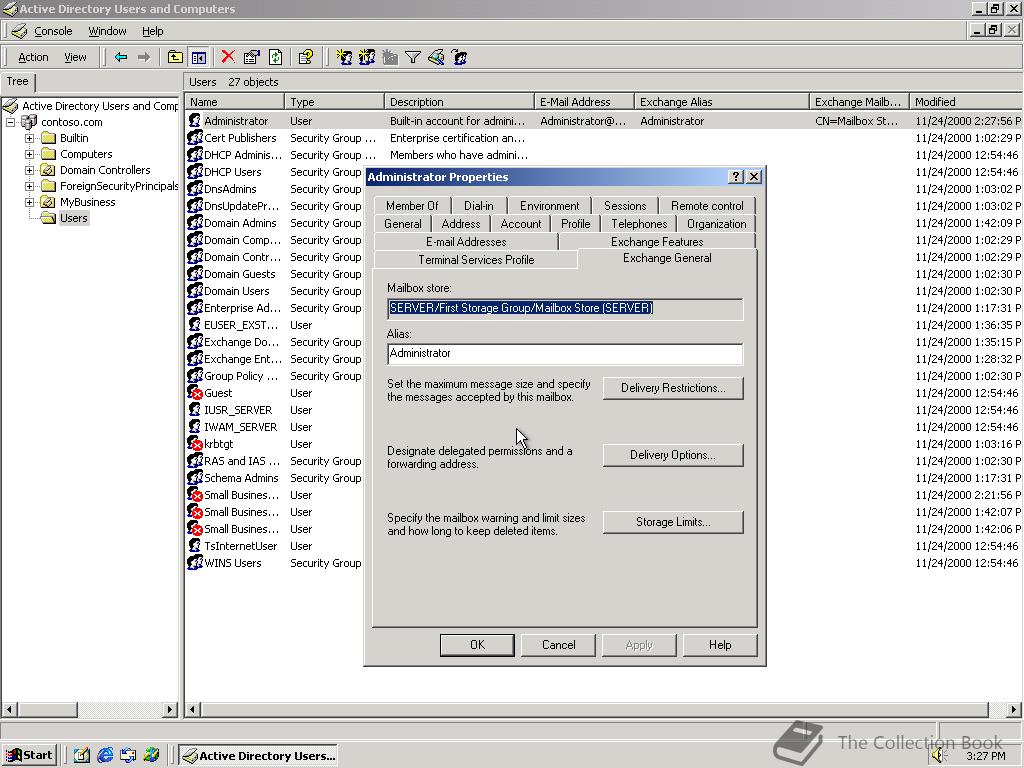Click the Name column header
The height and width of the screenshot is (768, 1024).
tap(235, 102)
